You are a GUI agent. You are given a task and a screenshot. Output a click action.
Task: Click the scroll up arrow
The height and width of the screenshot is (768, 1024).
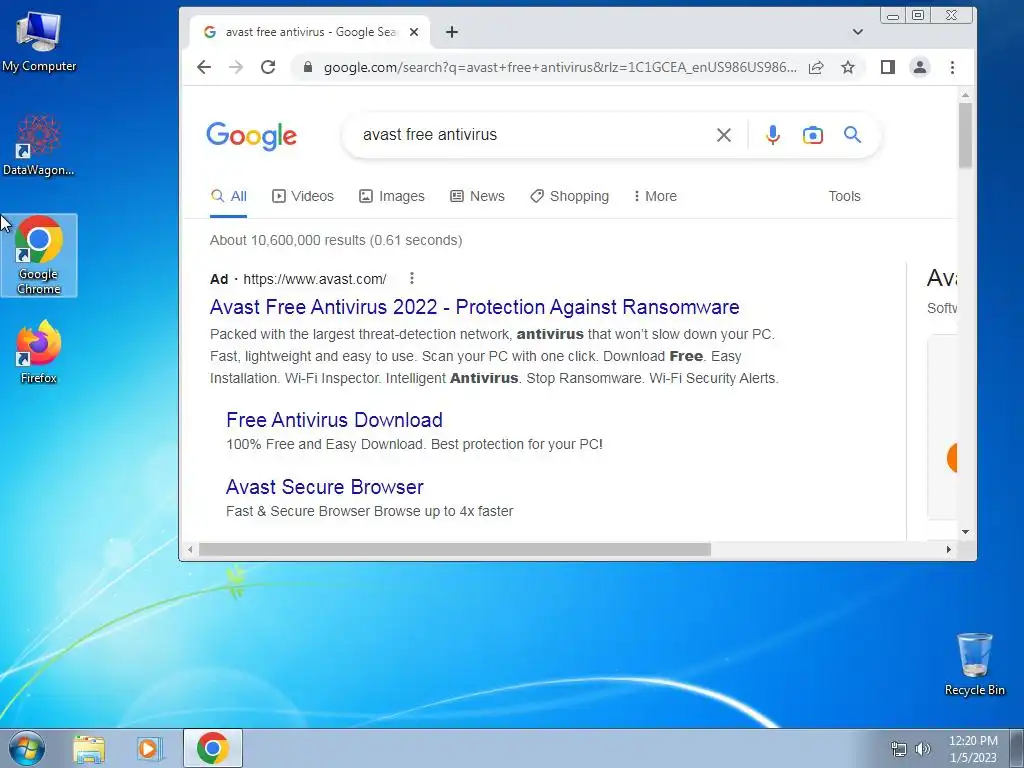[965, 95]
